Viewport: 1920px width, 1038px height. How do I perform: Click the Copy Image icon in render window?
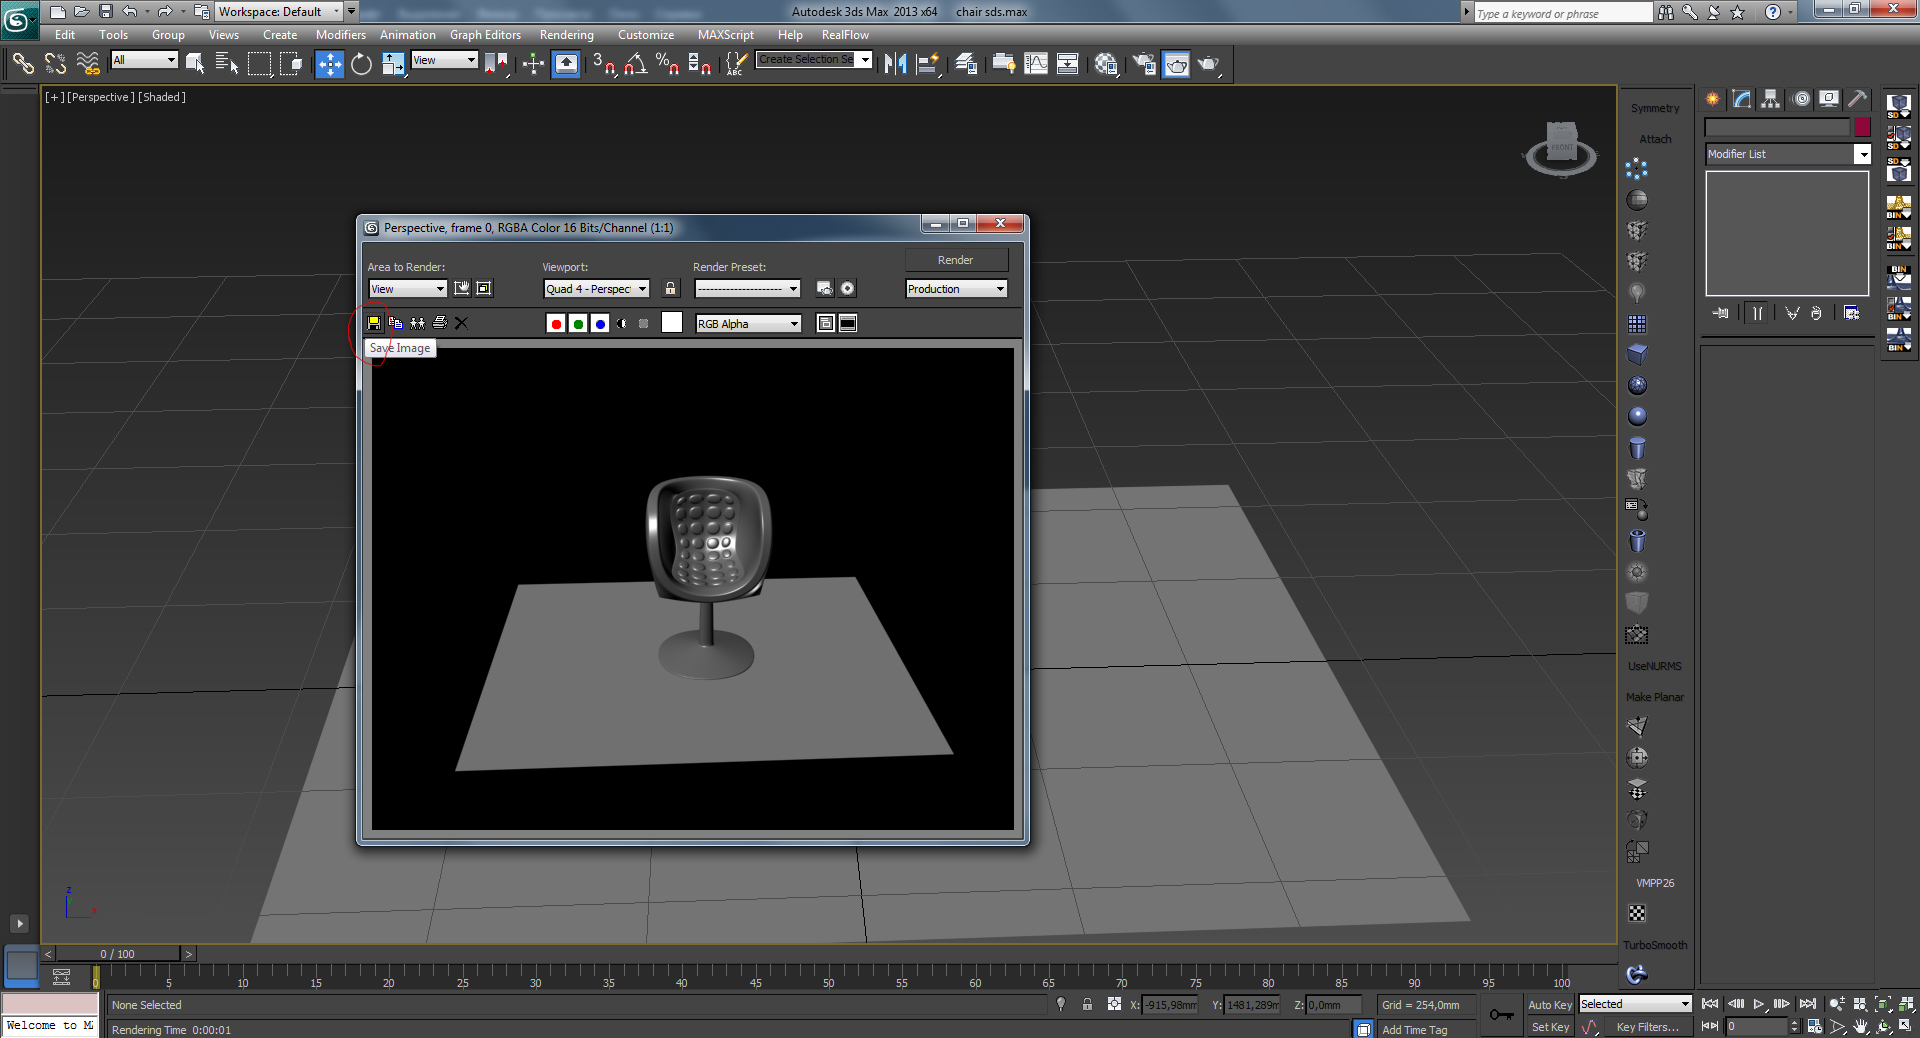396,323
